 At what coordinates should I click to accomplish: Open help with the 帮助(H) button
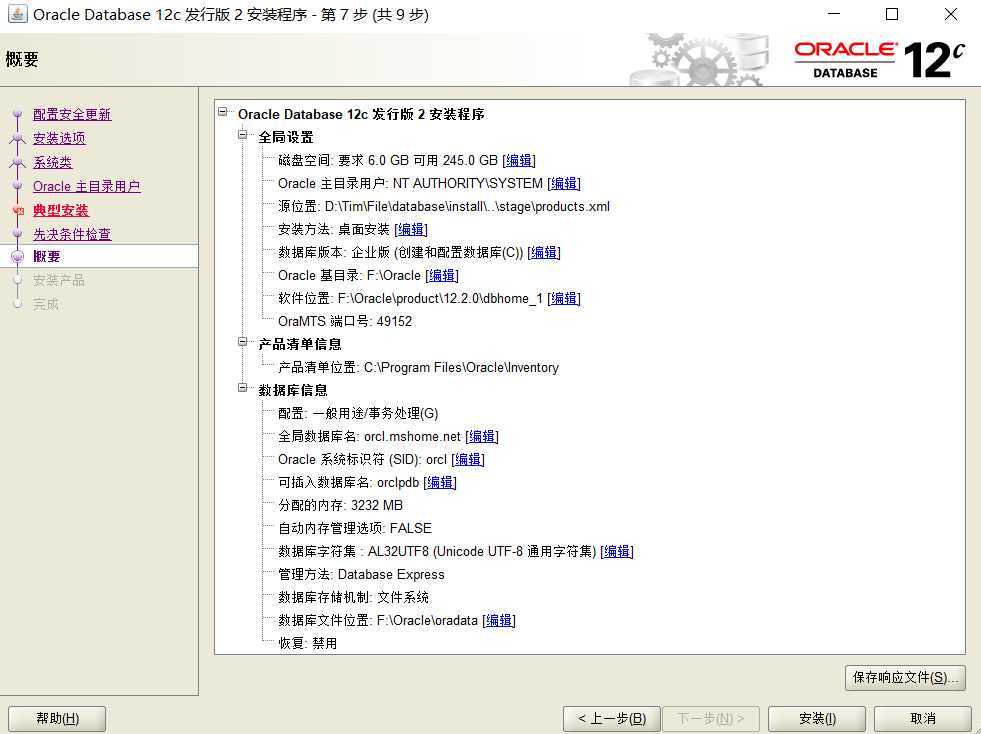tap(57, 719)
